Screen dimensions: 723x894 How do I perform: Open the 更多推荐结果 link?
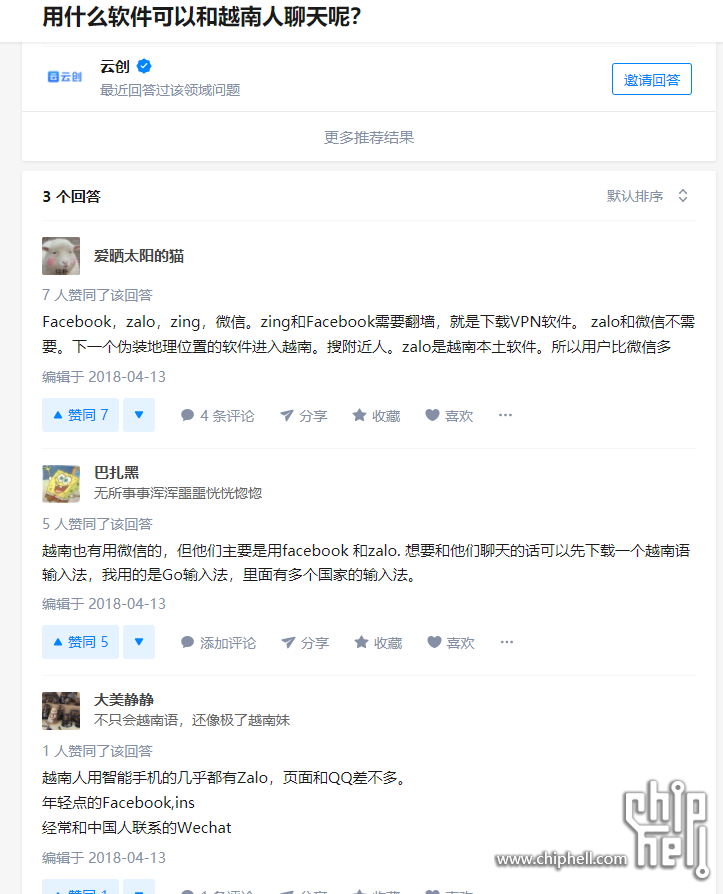[x=369, y=137]
